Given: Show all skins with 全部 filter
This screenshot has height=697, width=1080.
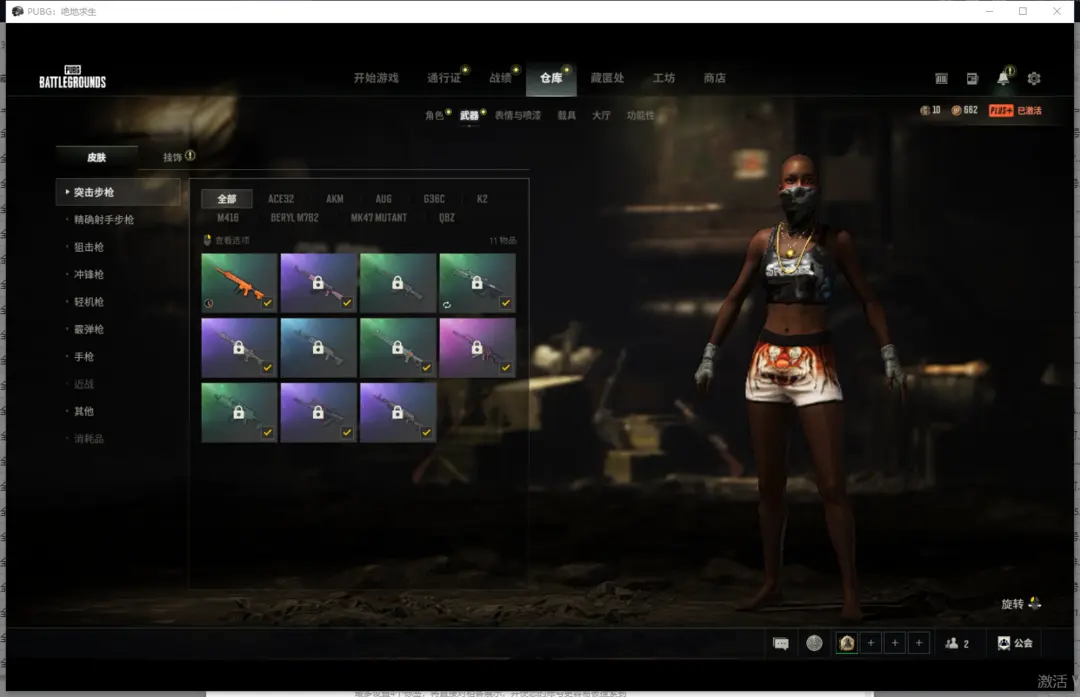Looking at the screenshot, I should [x=227, y=199].
